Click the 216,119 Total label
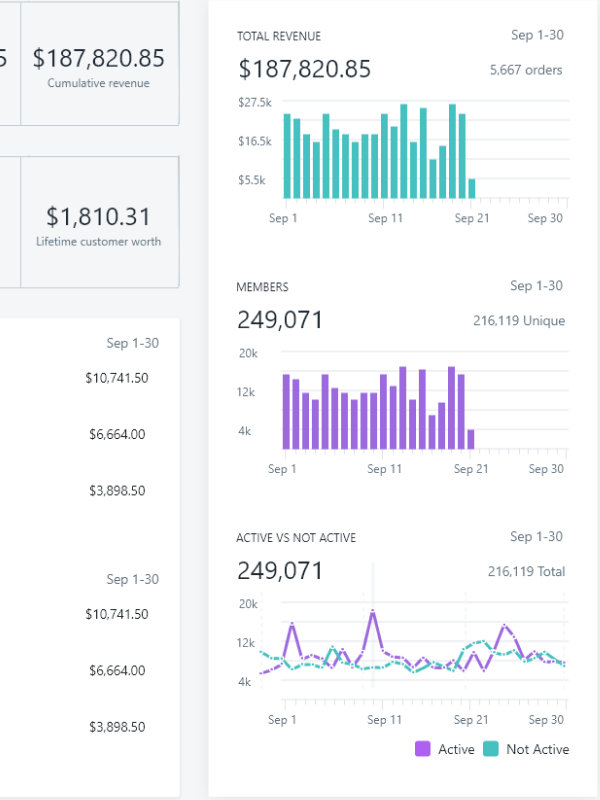The image size is (600, 800). (x=526, y=571)
